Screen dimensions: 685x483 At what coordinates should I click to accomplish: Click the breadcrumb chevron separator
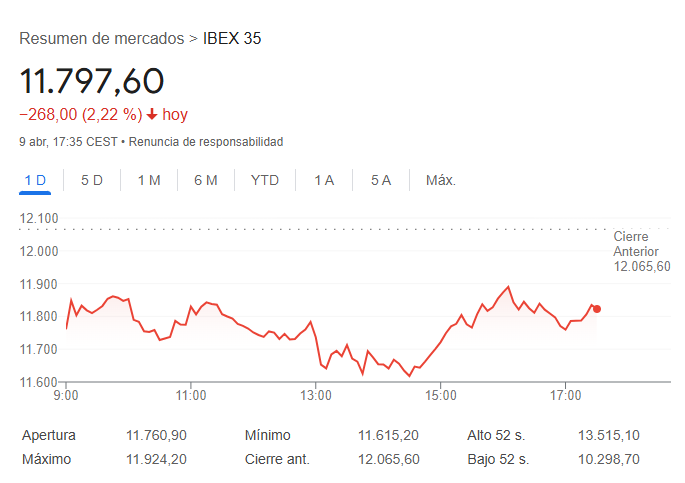[193, 39]
